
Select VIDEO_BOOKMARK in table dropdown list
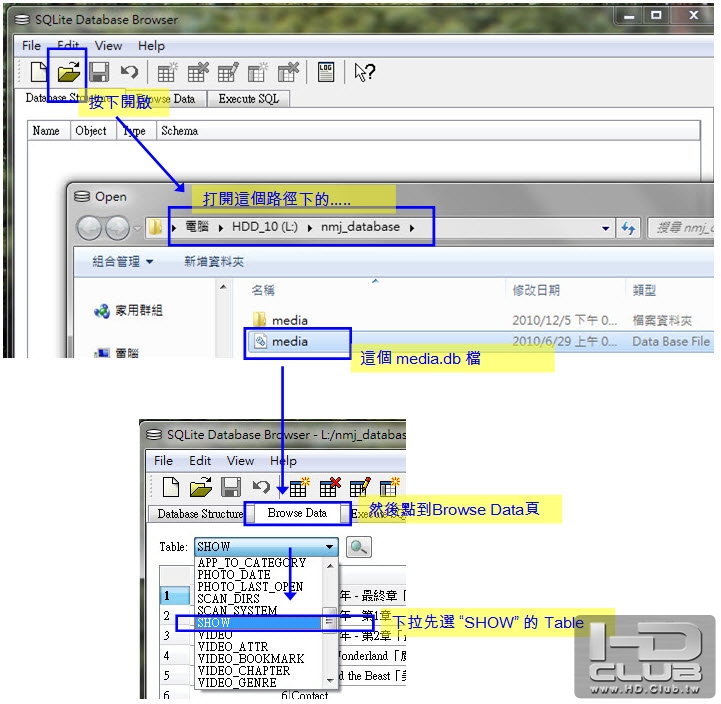pos(251,659)
